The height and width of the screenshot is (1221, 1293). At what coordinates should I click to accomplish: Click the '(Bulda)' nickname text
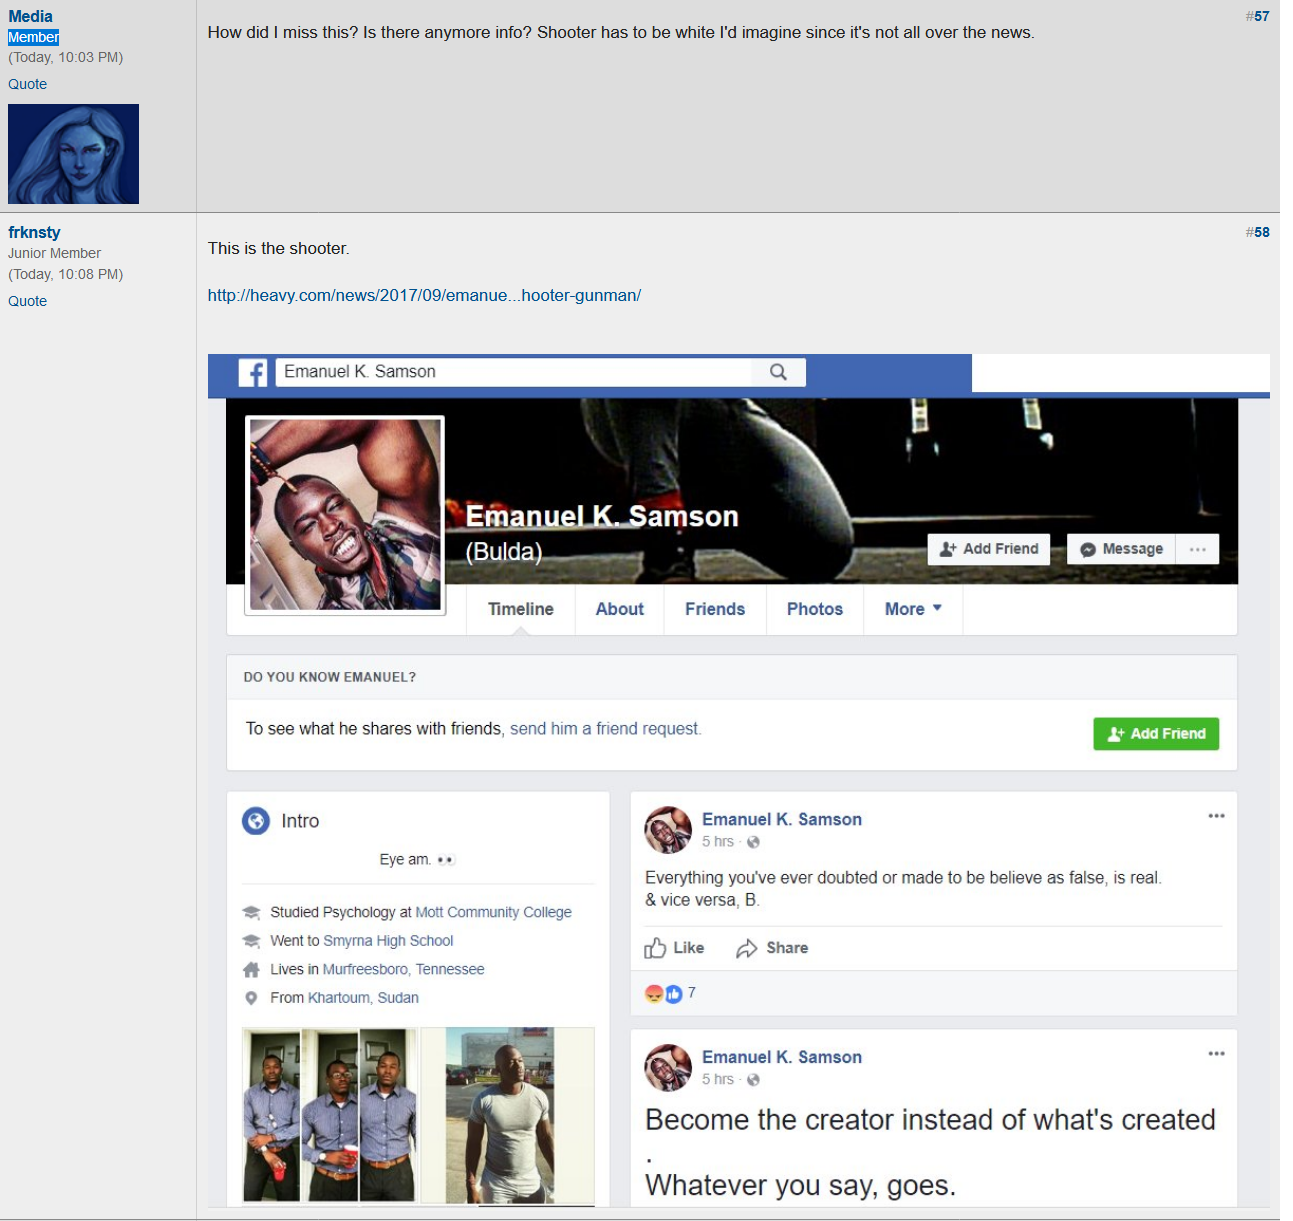coord(504,552)
